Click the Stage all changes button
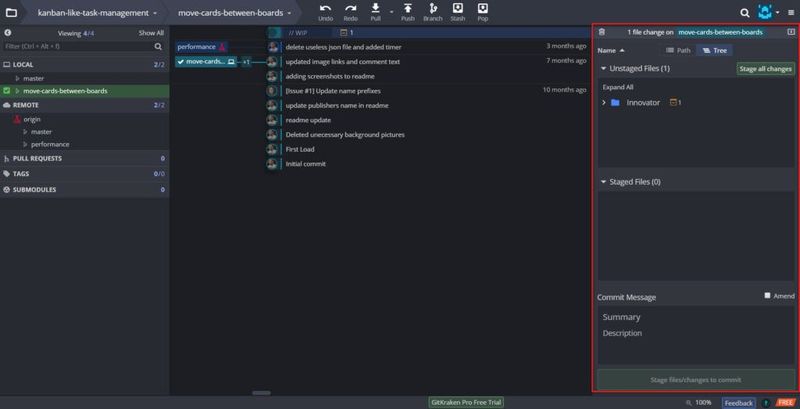Viewport: 800px width, 409px height. tap(764, 69)
